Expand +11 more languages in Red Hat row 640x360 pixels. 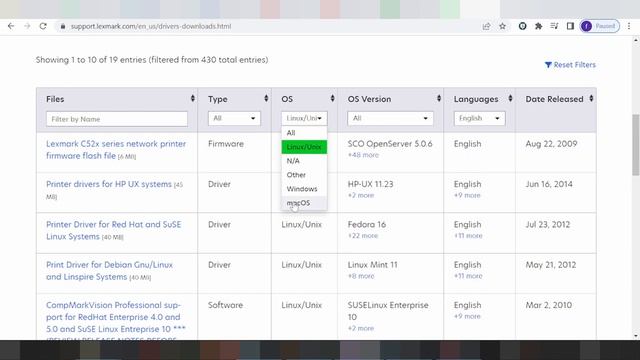pyautogui.click(x=468, y=236)
